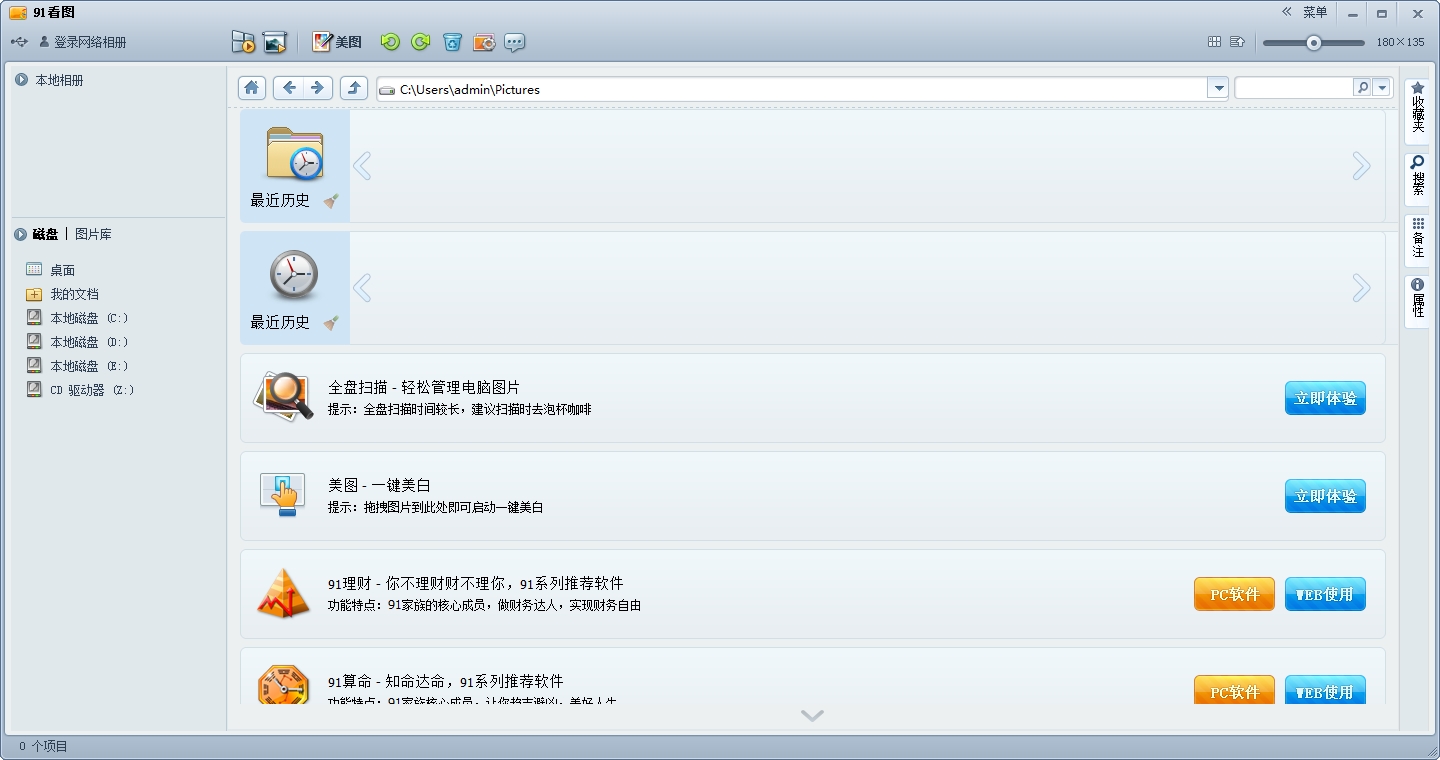Screen dimensions: 1440x760
Task: Switch the sidebar to 图片库 view
Action: click(93, 234)
